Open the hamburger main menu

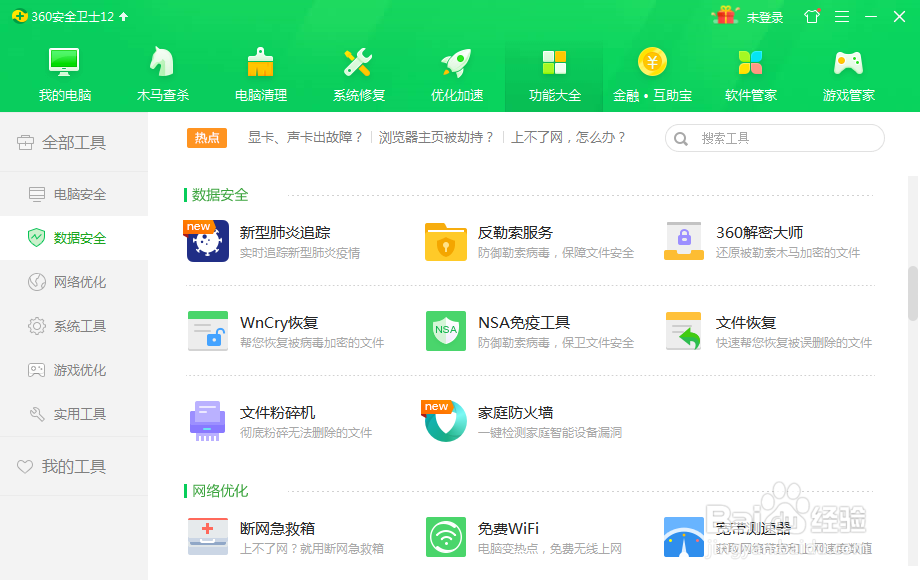point(844,16)
